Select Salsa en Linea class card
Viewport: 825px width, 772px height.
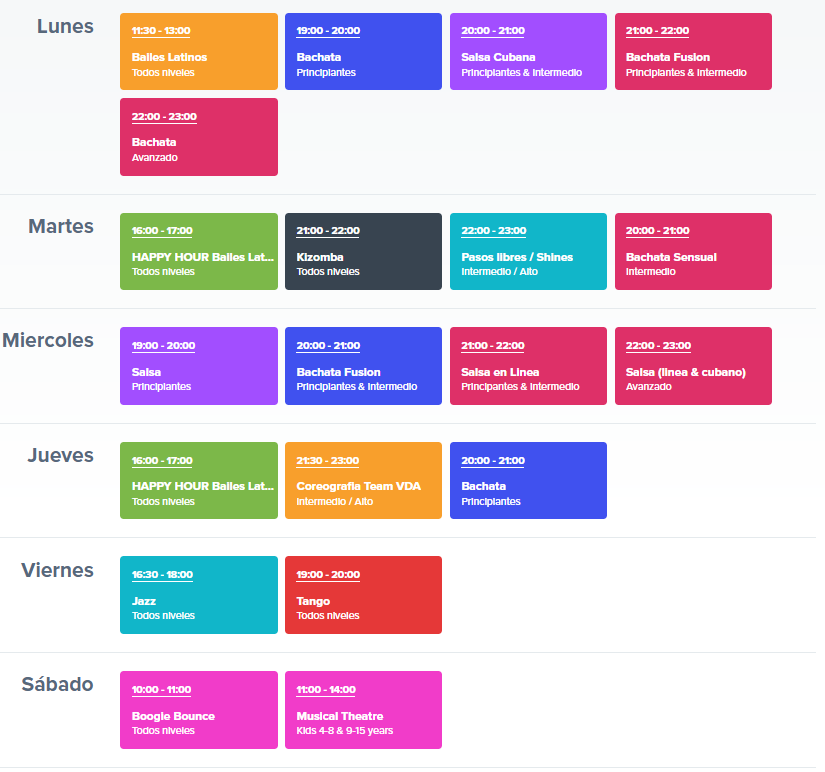pos(528,366)
